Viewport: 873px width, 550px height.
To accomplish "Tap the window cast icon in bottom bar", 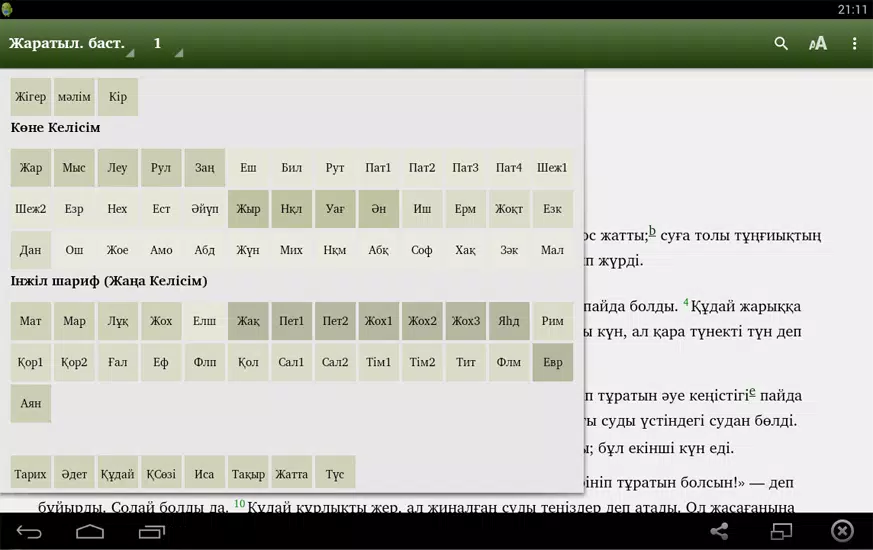I will (781, 531).
